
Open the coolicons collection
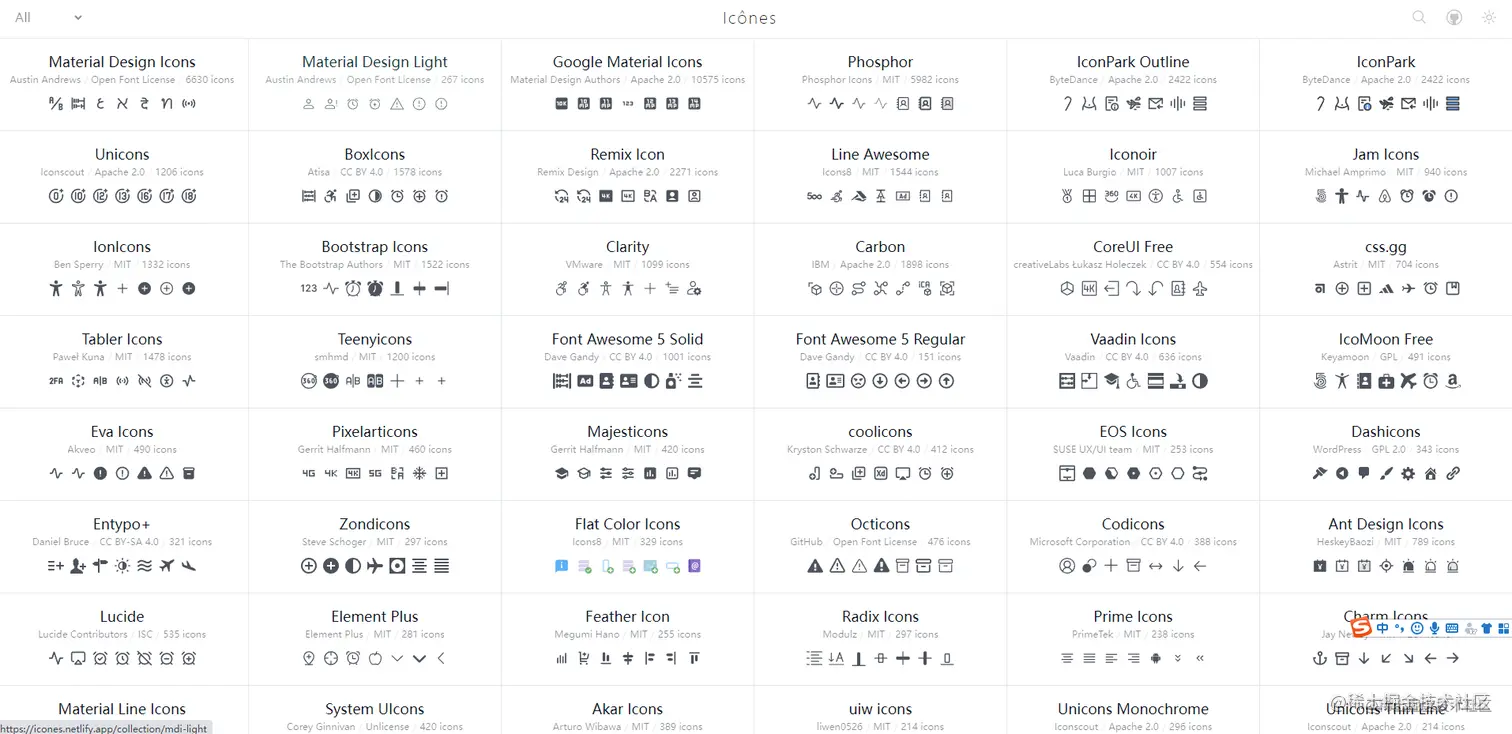click(880, 432)
